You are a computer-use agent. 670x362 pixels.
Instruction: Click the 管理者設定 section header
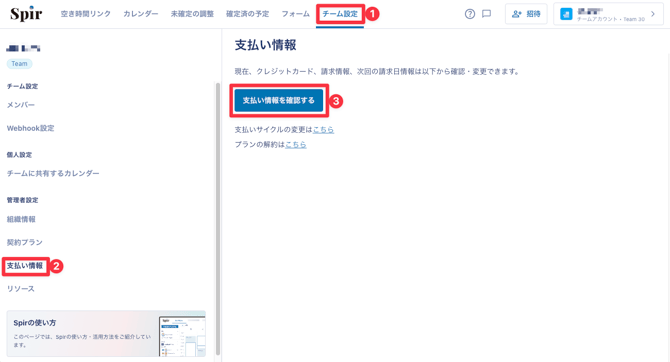pyautogui.click(x=22, y=200)
